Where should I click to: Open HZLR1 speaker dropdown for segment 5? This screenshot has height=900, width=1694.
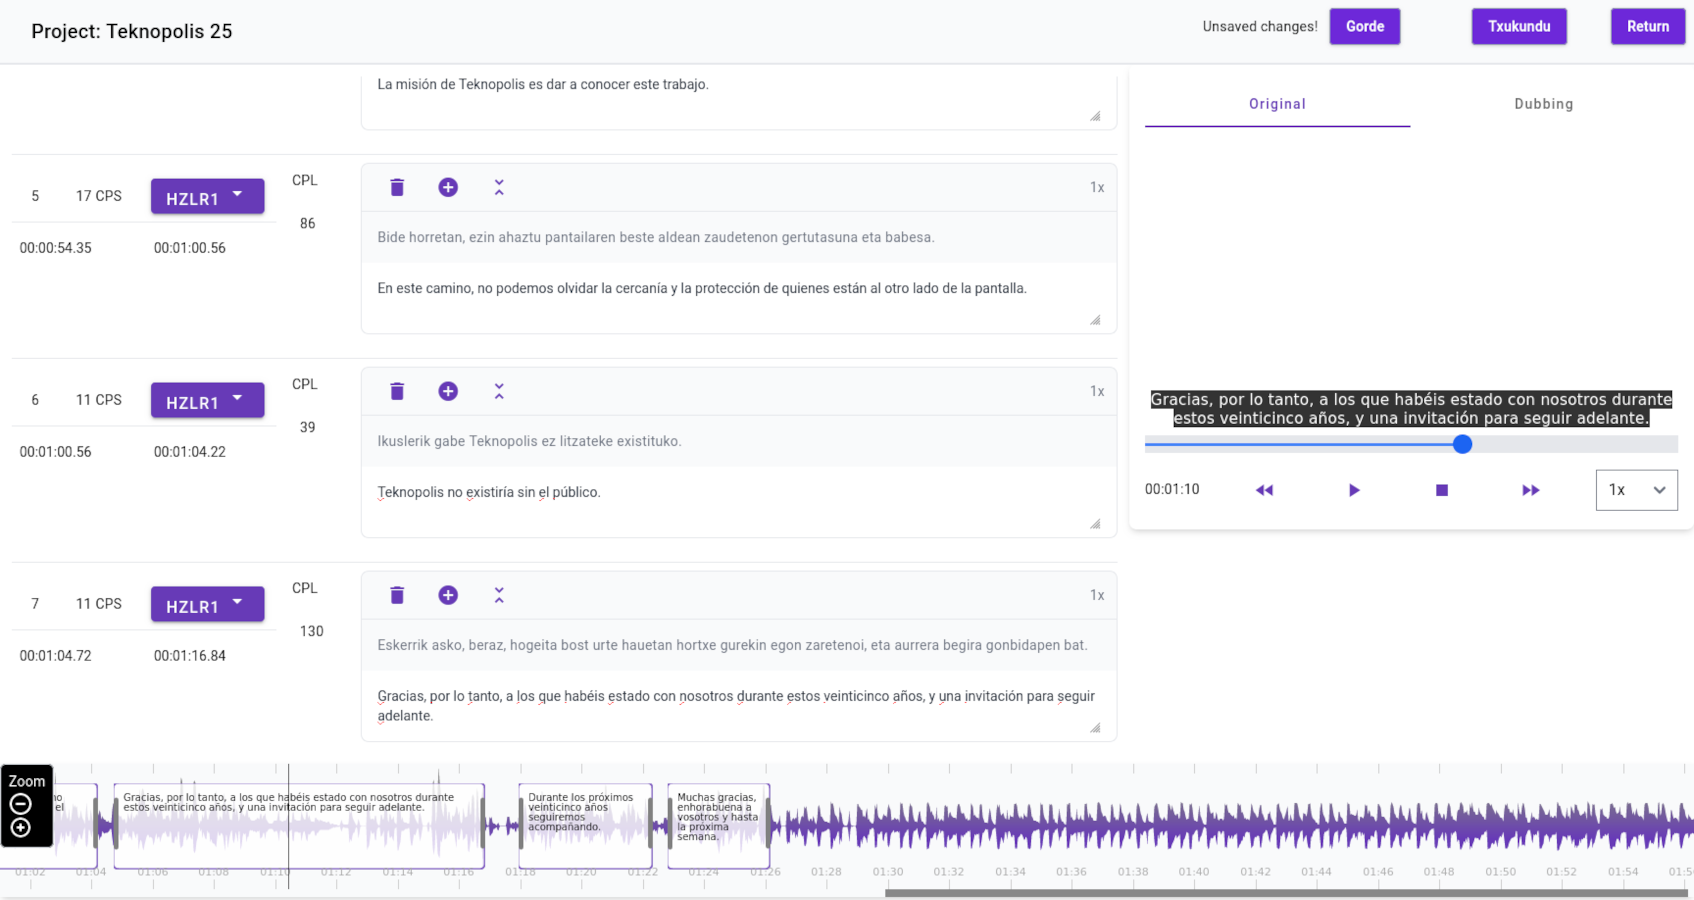tap(207, 197)
